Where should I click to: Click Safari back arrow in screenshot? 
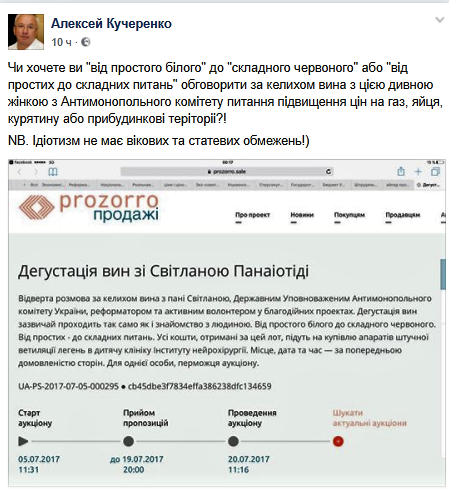[19, 172]
